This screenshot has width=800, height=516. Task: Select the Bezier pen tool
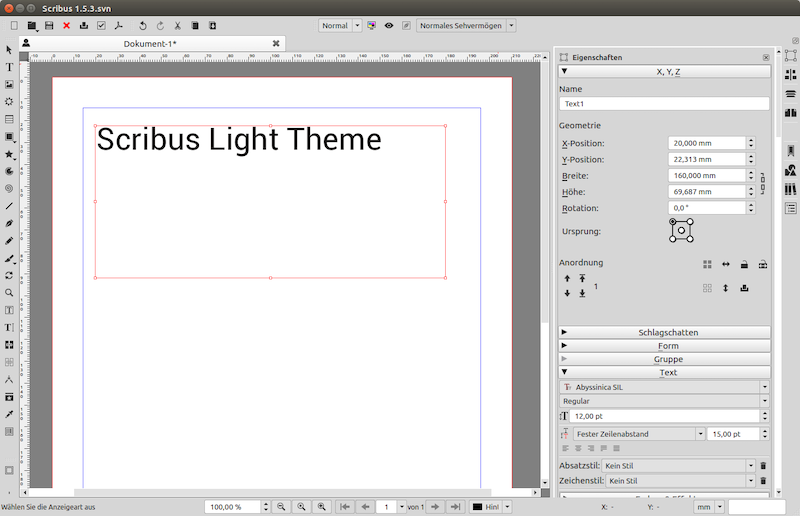9,224
